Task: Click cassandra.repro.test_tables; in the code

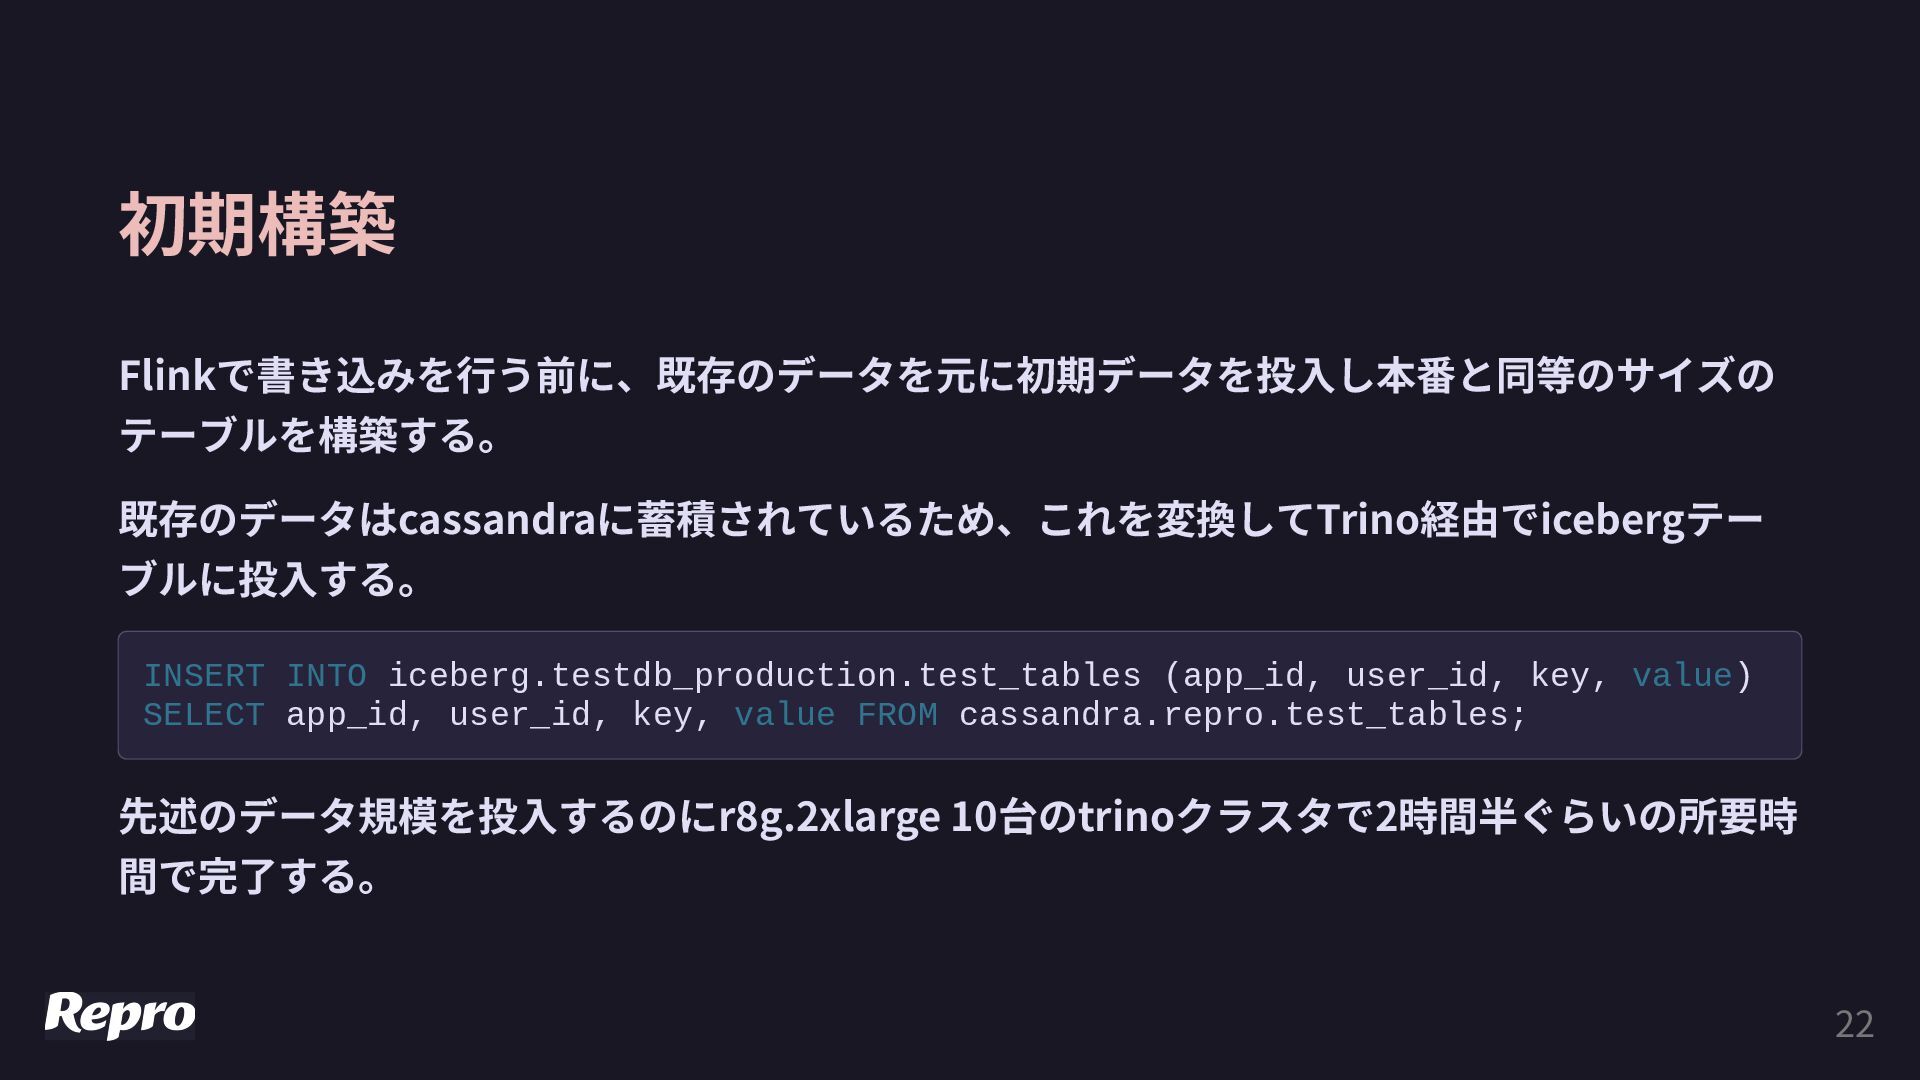Action: pyautogui.click(x=1242, y=715)
